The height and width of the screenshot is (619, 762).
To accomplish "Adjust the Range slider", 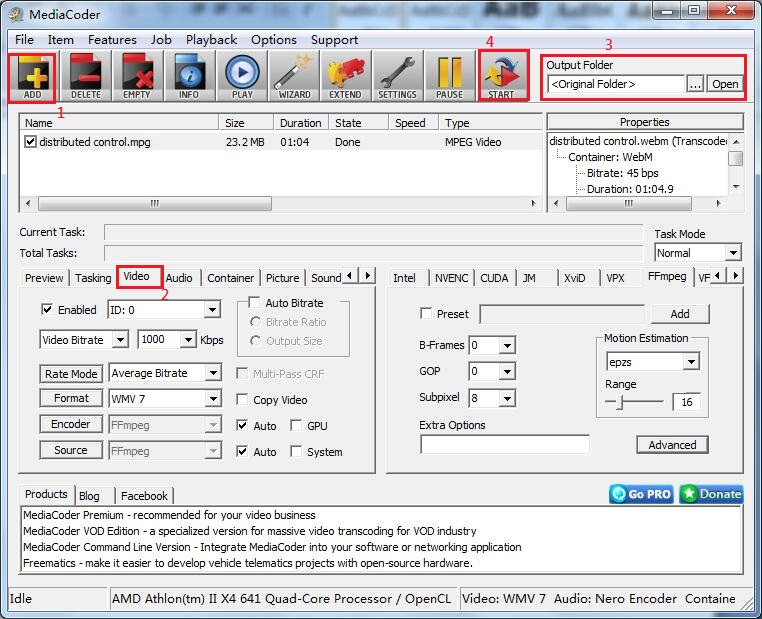I will (x=620, y=402).
